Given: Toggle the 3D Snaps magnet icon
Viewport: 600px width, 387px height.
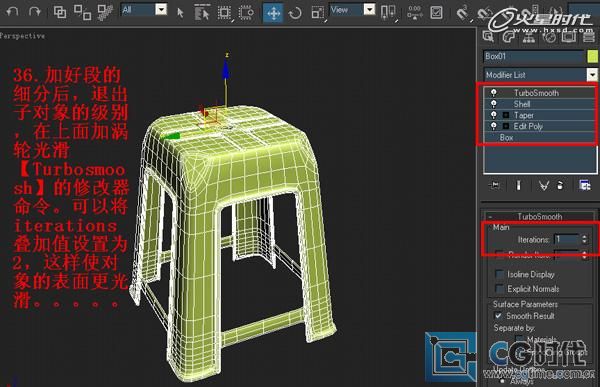Looking at the screenshot, I should (463, 13).
